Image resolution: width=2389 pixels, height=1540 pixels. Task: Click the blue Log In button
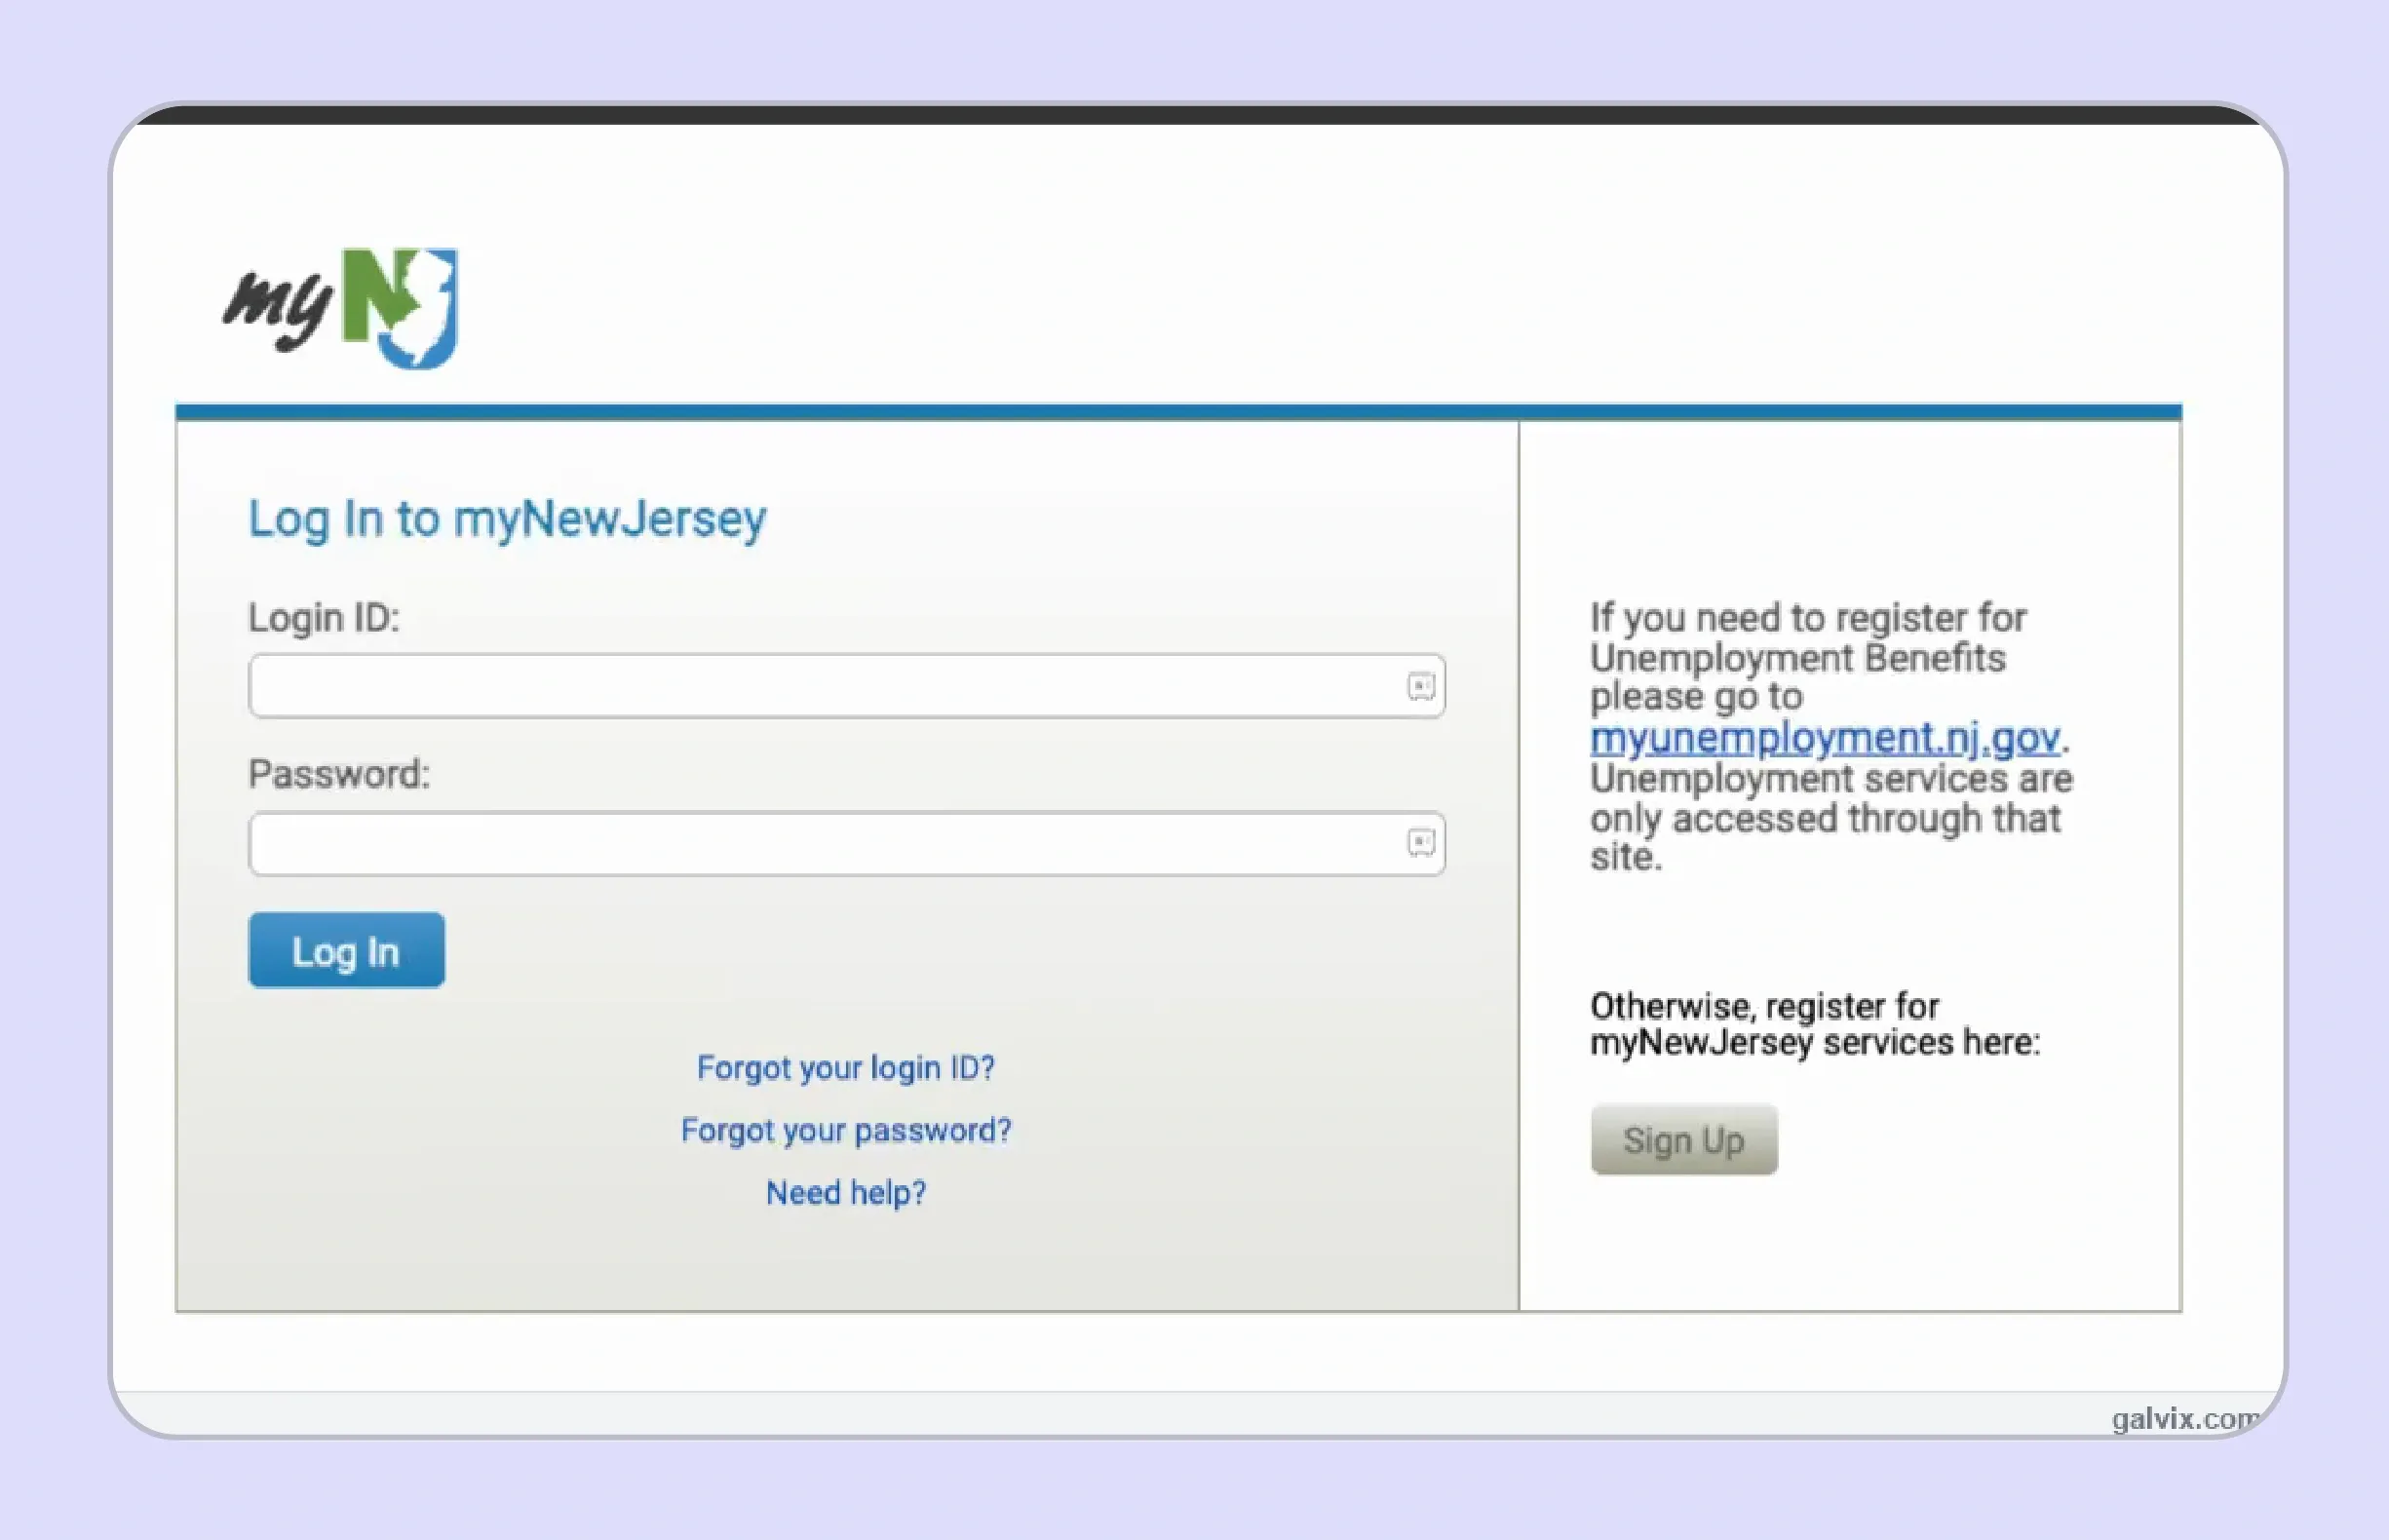click(347, 950)
